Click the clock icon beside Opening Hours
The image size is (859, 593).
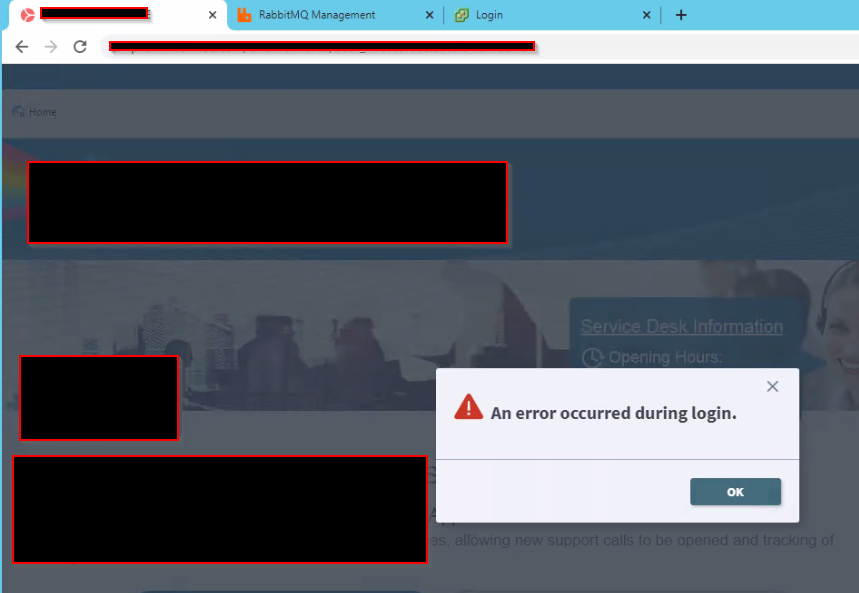coord(593,356)
